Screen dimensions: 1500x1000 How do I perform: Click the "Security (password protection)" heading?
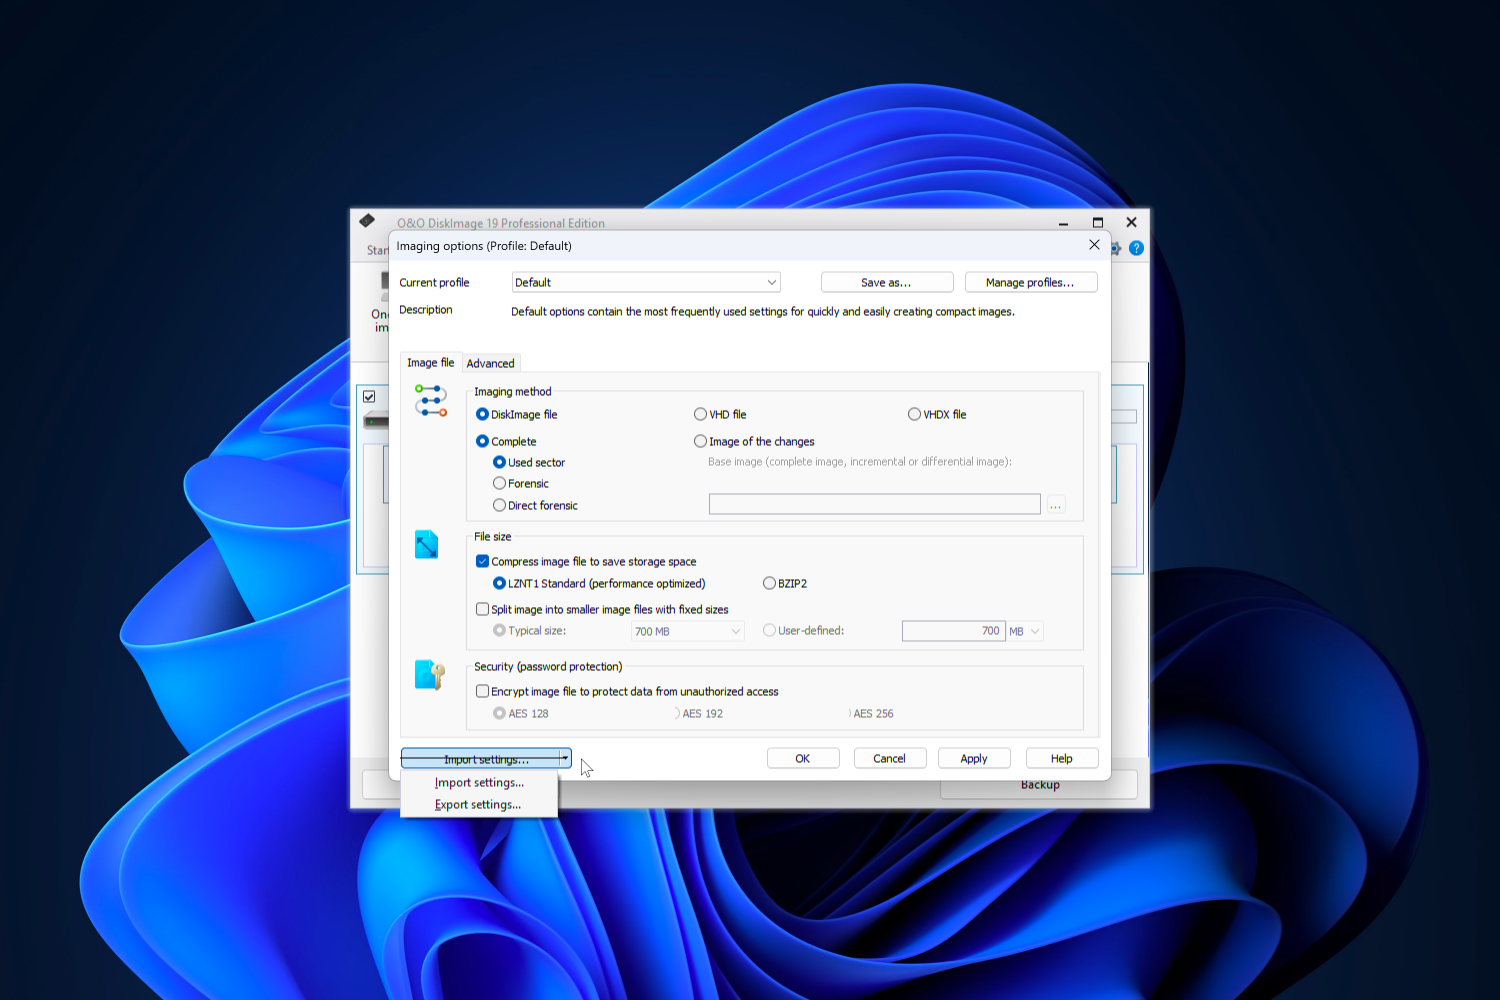point(548,667)
